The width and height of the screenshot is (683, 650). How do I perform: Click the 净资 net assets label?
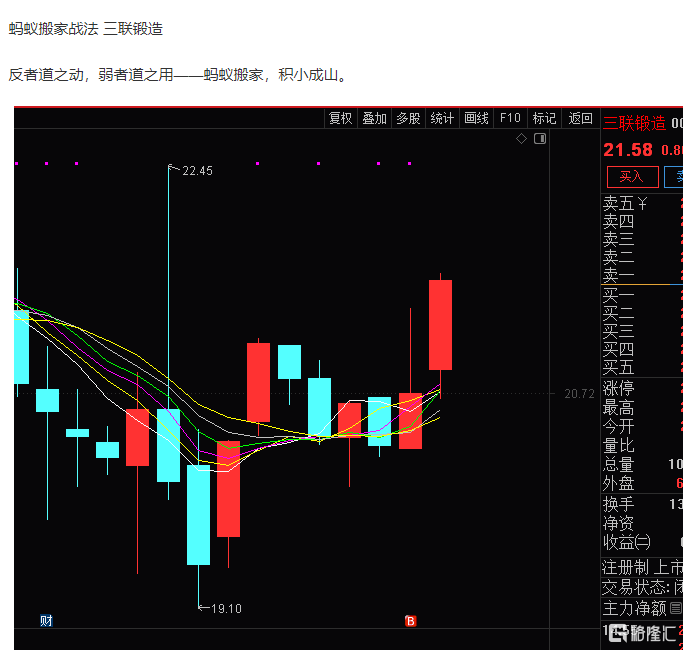[619, 523]
